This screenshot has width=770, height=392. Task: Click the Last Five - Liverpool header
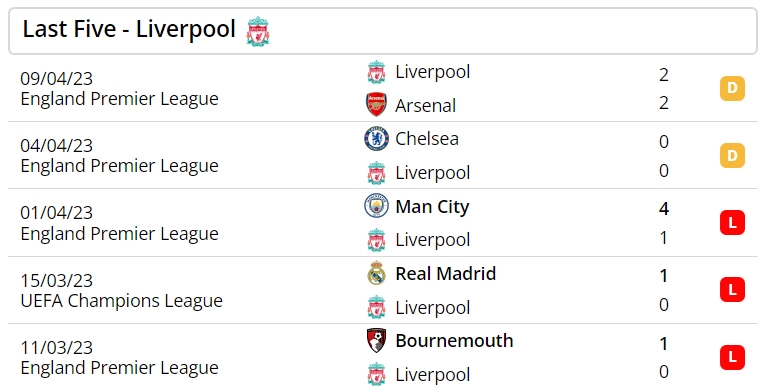pyautogui.click(x=383, y=30)
